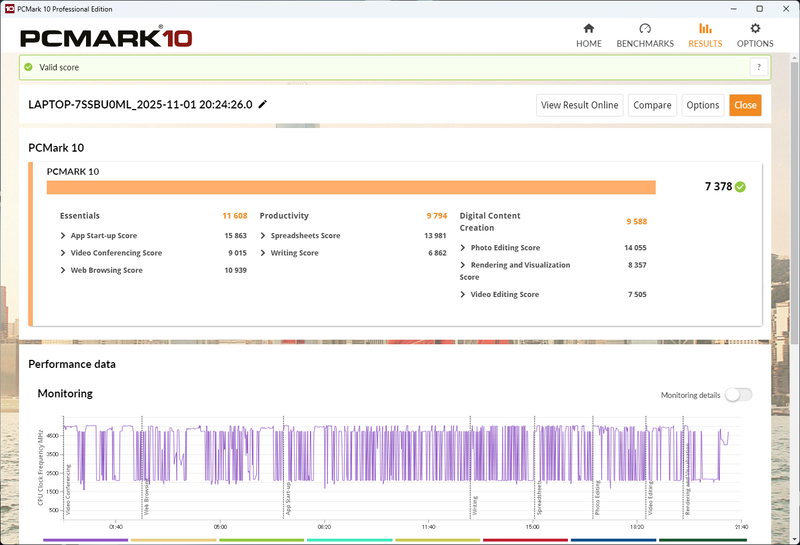The width and height of the screenshot is (800, 545).
Task: Click the Options button next to Compare
Action: (x=703, y=105)
